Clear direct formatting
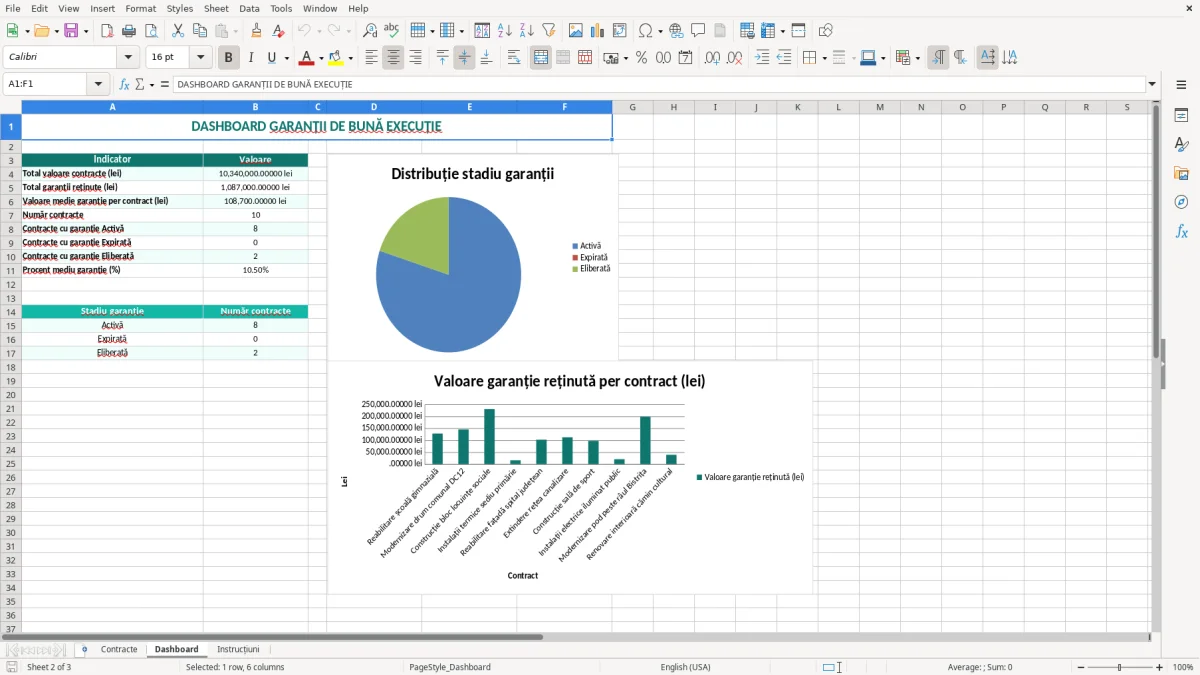1200x675 pixels. click(x=278, y=31)
